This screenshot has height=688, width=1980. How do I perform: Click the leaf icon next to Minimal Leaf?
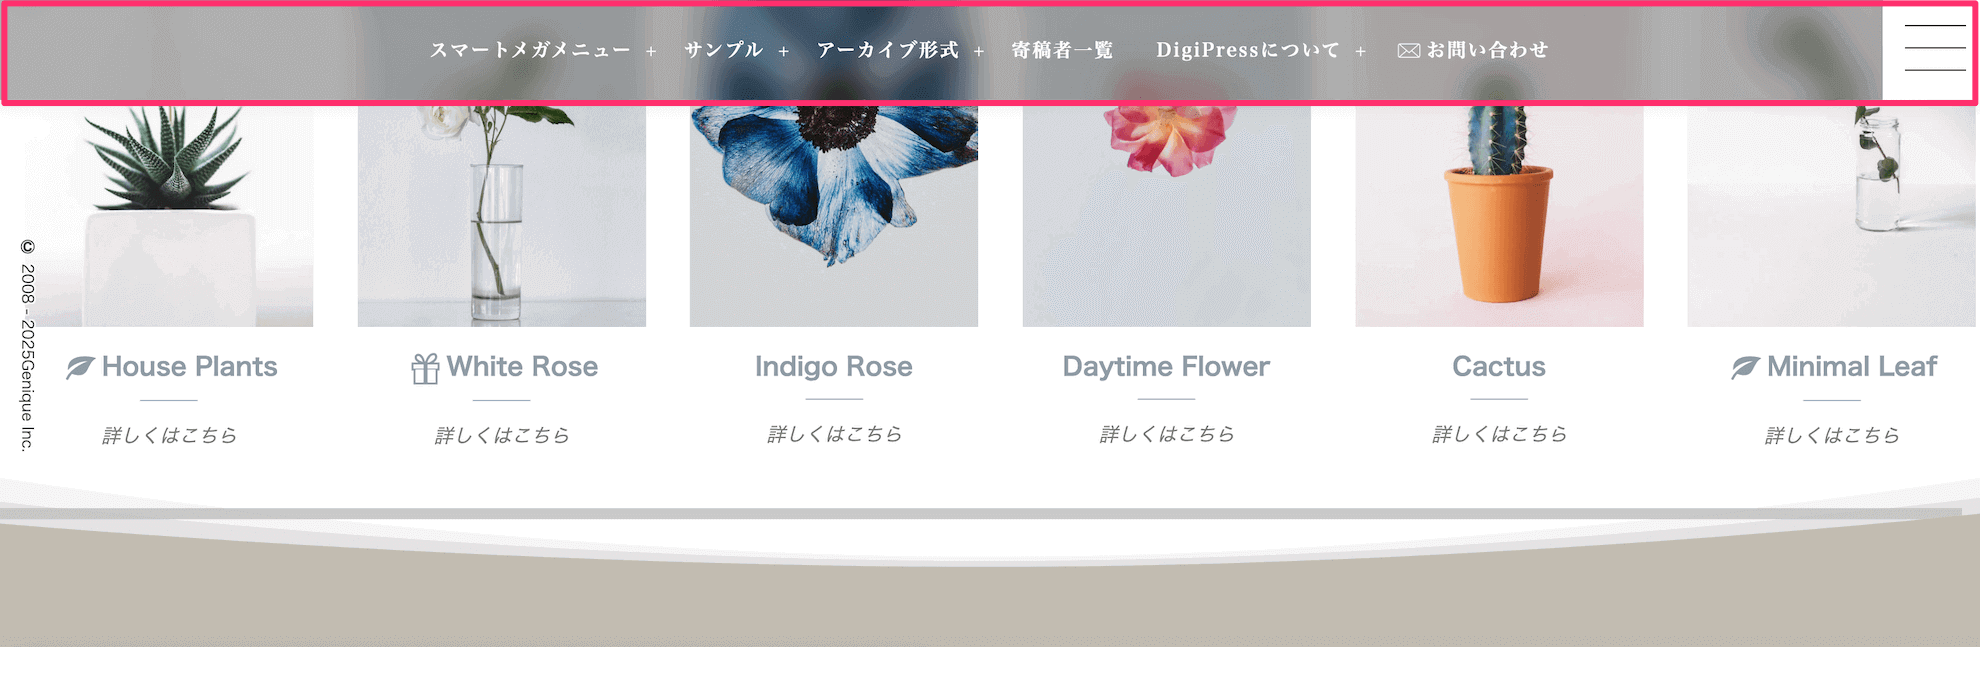(x=1746, y=367)
